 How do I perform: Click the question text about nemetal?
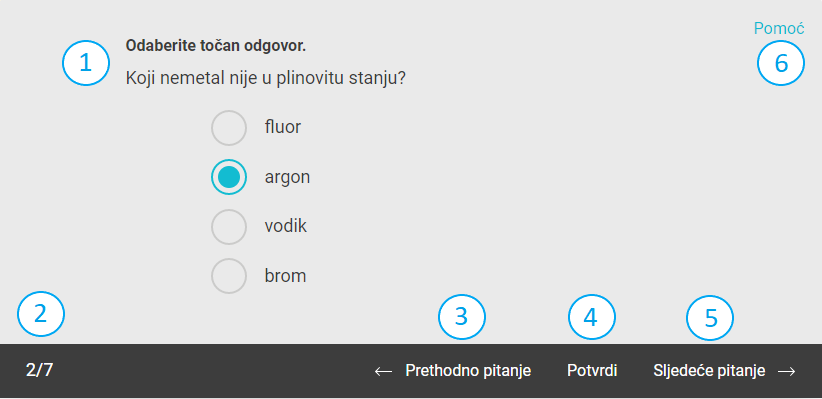(266, 79)
